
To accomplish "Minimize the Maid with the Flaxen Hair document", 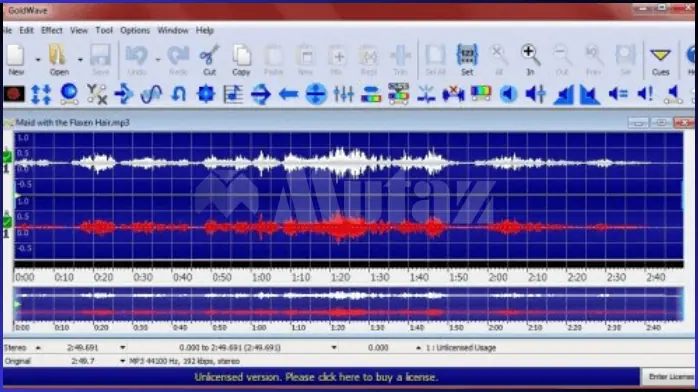I will click(x=637, y=122).
